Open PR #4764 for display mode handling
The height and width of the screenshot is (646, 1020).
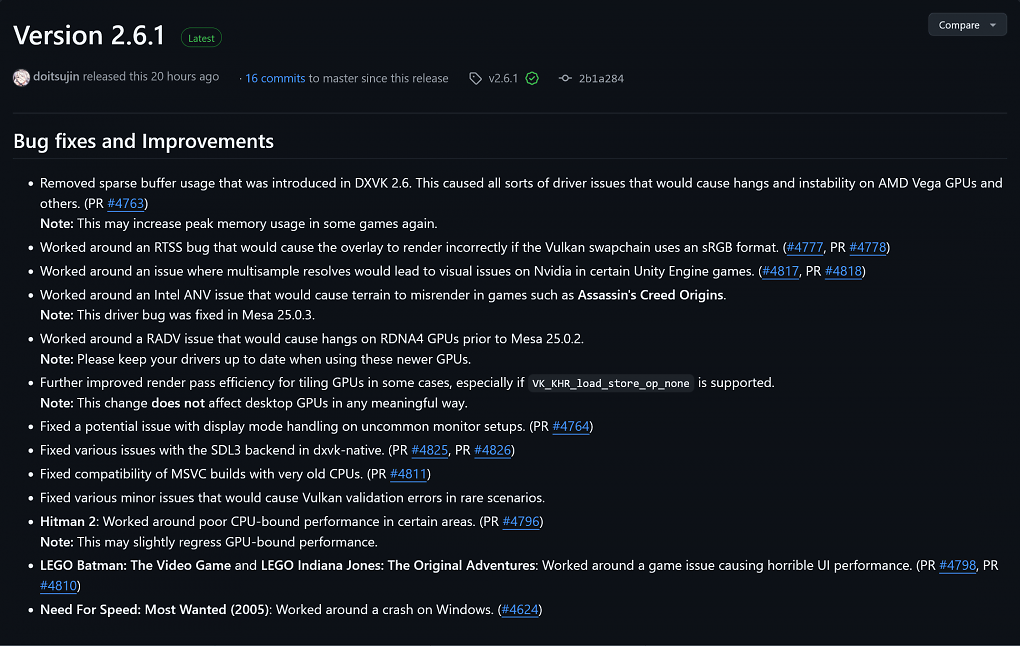click(x=570, y=426)
